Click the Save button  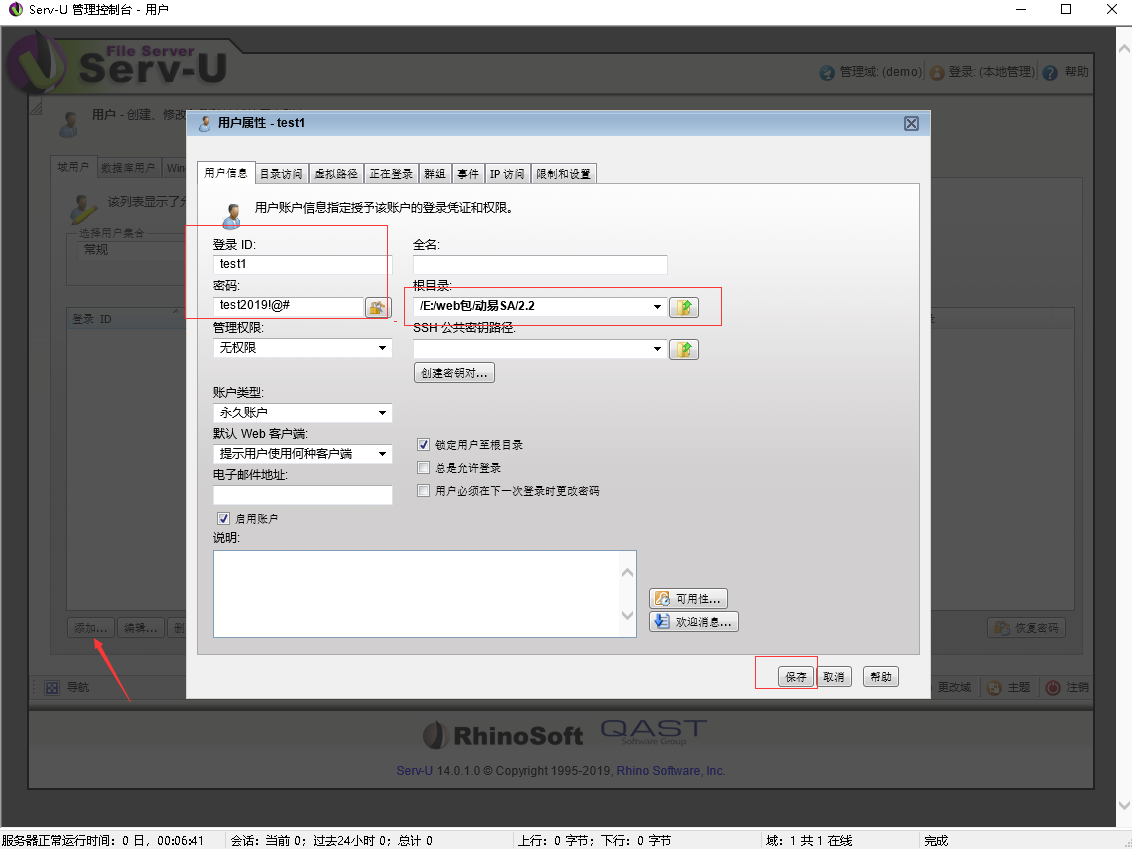(x=796, y=677)
